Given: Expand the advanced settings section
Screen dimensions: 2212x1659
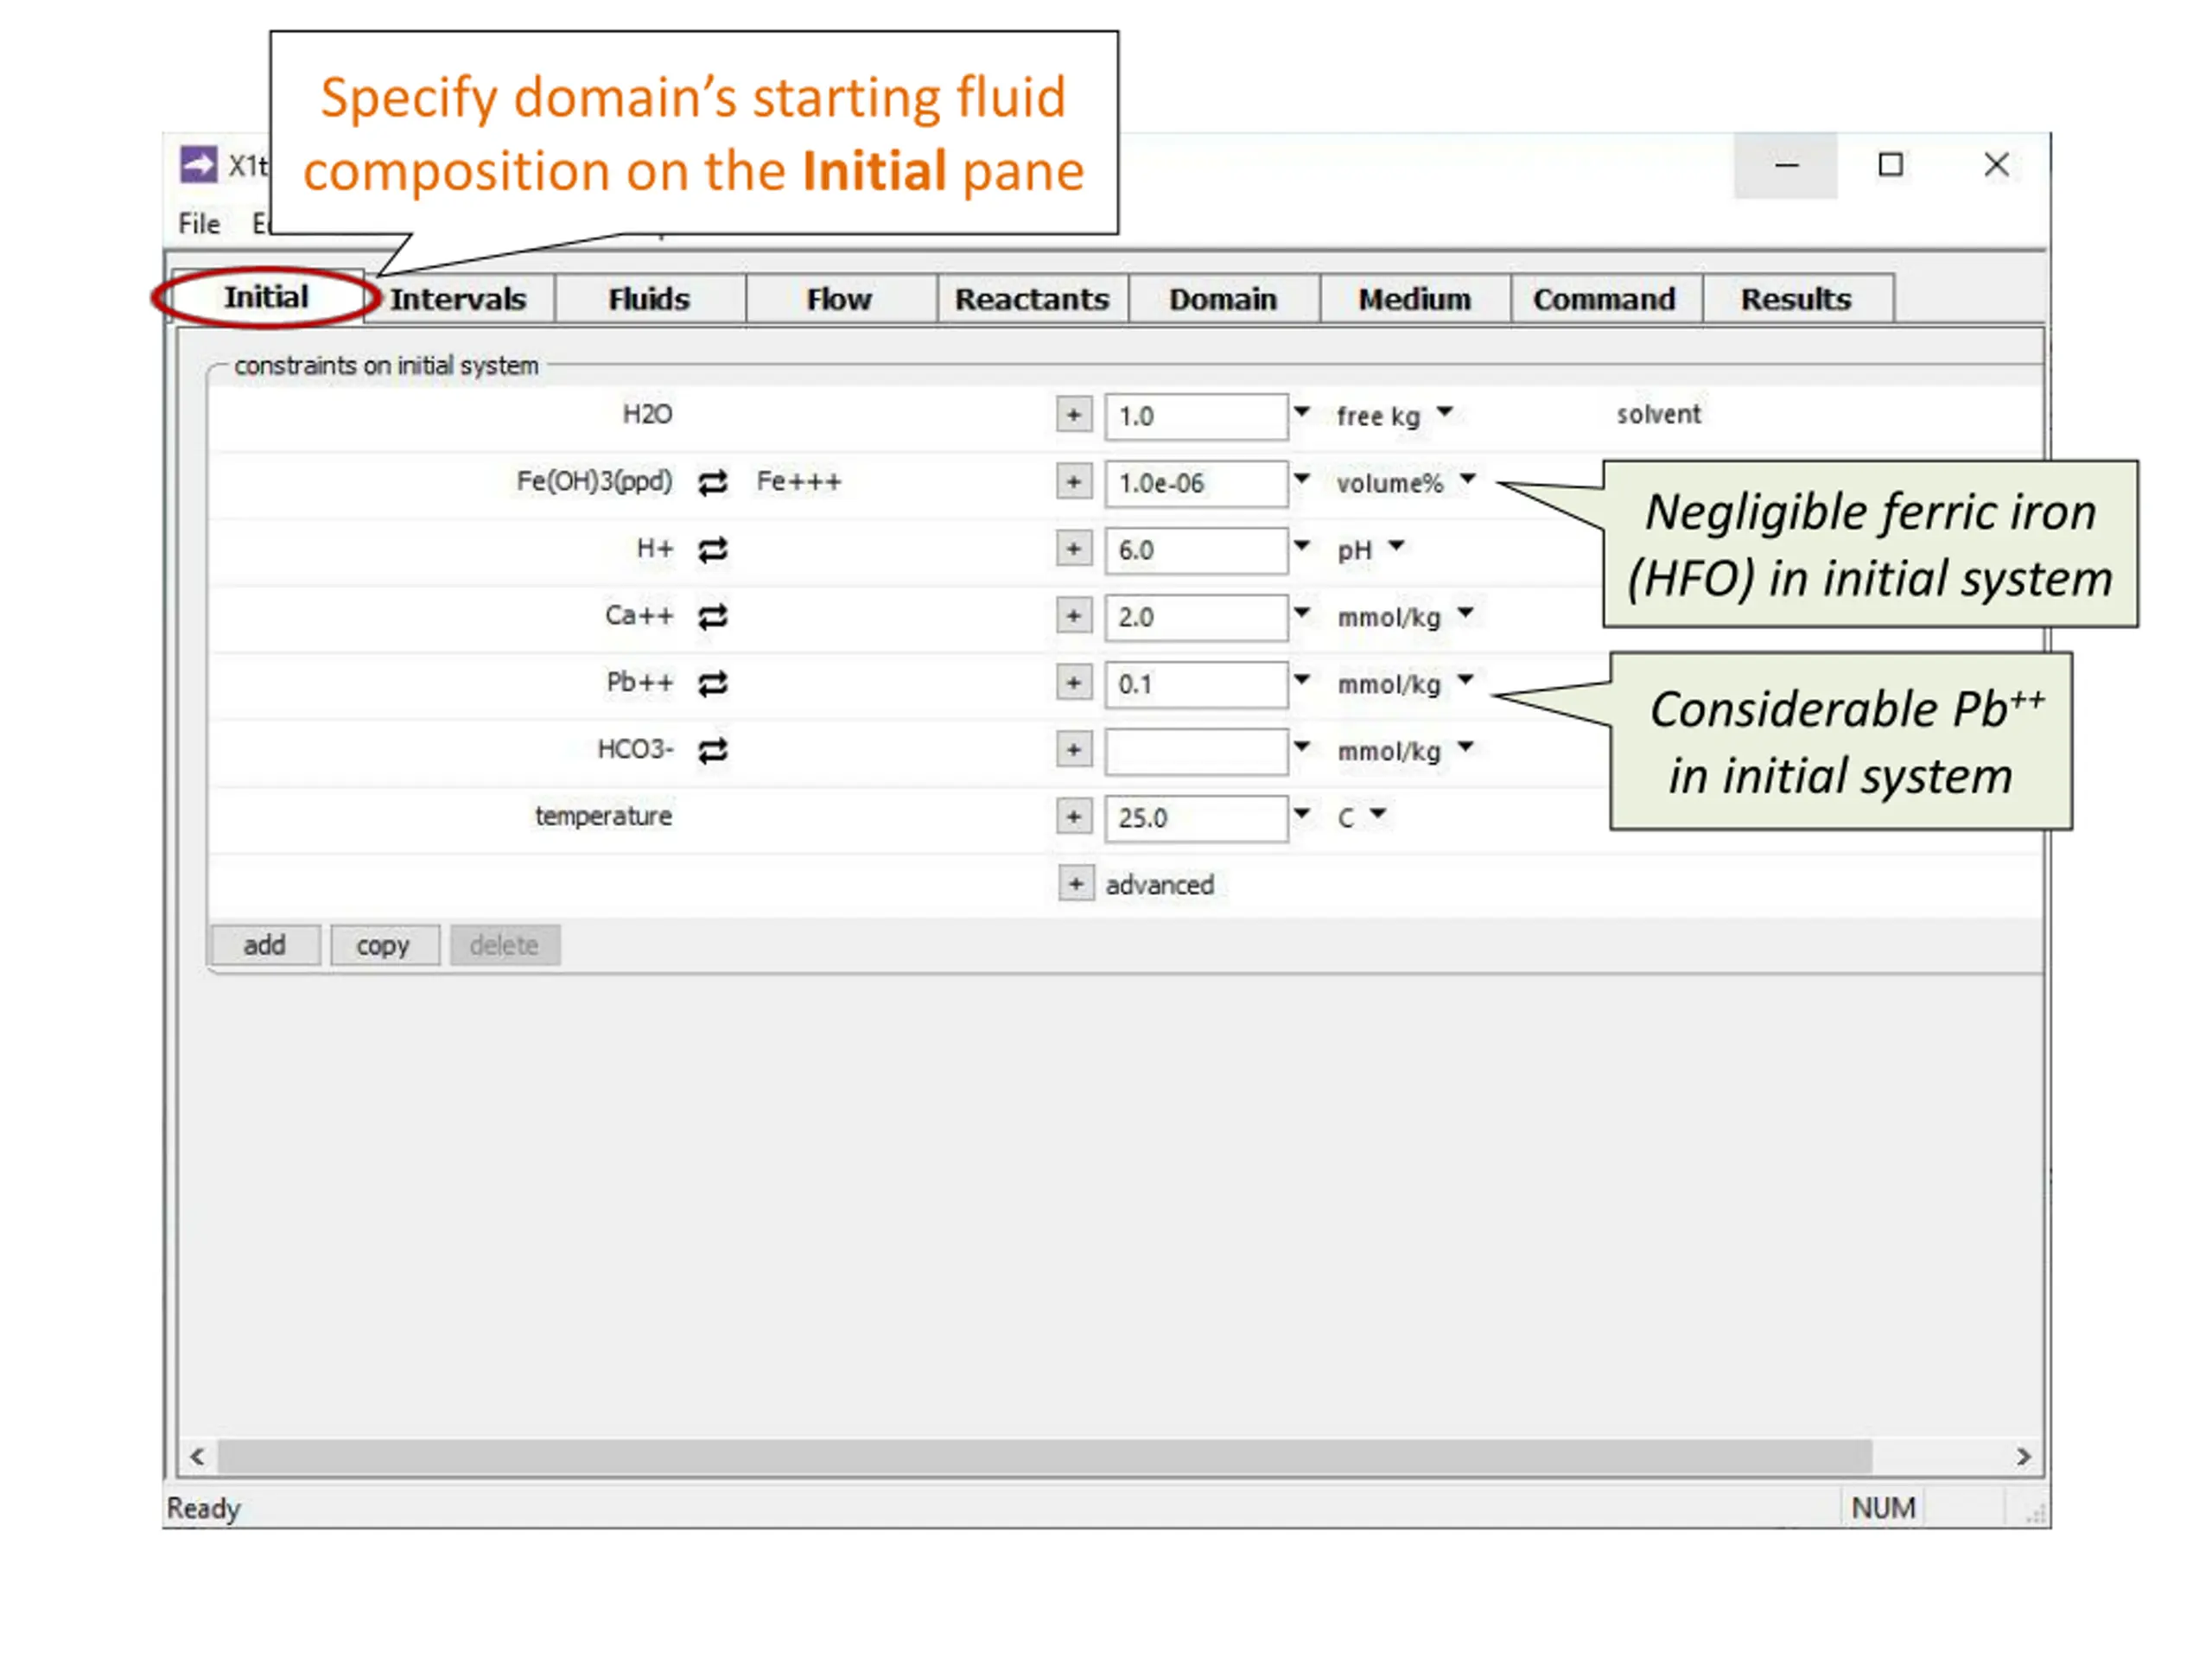Looking at the screenshot, I should coord(1076,884).
